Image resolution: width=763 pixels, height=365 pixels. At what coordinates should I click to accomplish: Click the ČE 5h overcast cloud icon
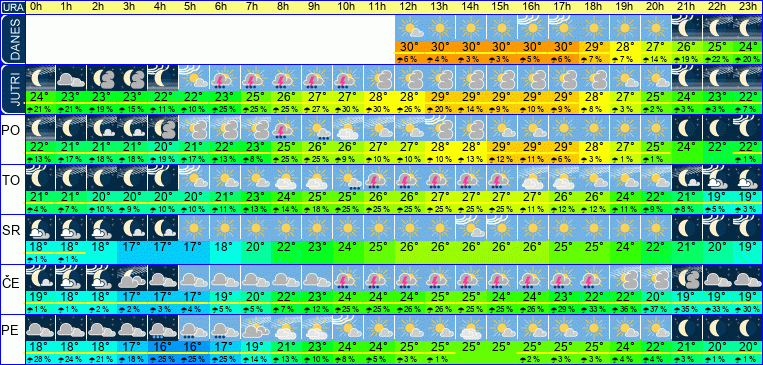click(x=195, y=278)
